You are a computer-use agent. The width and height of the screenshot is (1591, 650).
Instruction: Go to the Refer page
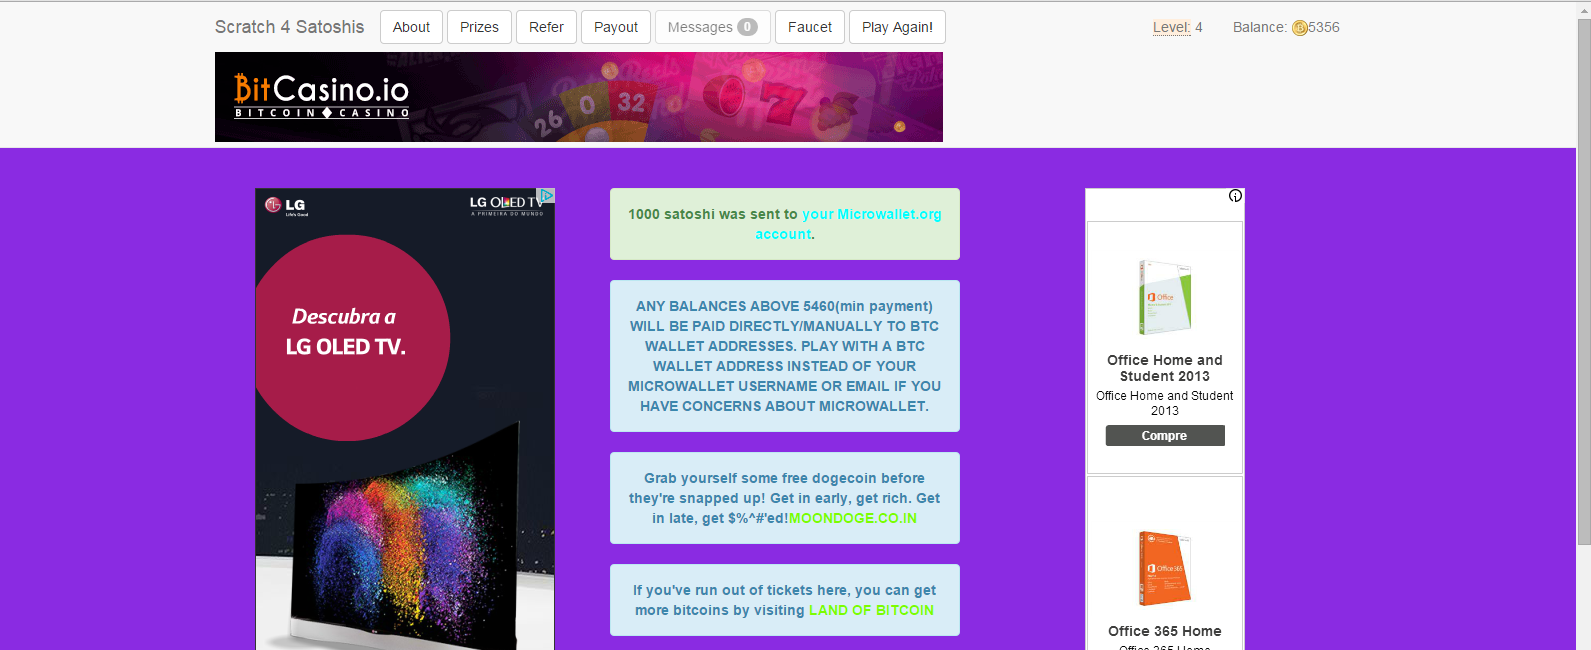coord(546,27)
